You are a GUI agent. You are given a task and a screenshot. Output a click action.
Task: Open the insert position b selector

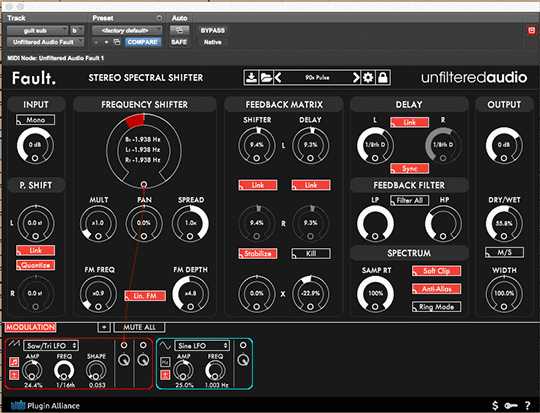[x=77, y=31]
